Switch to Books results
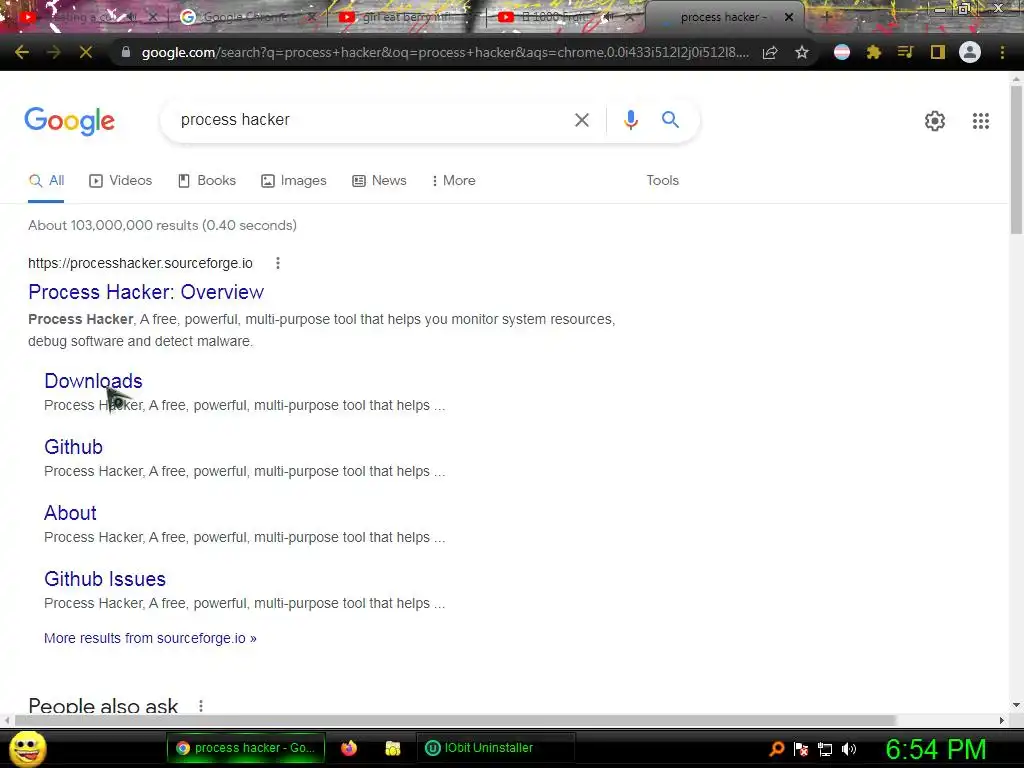The width and height of the screenshot is (1024, 768). (x=207, y=181)
